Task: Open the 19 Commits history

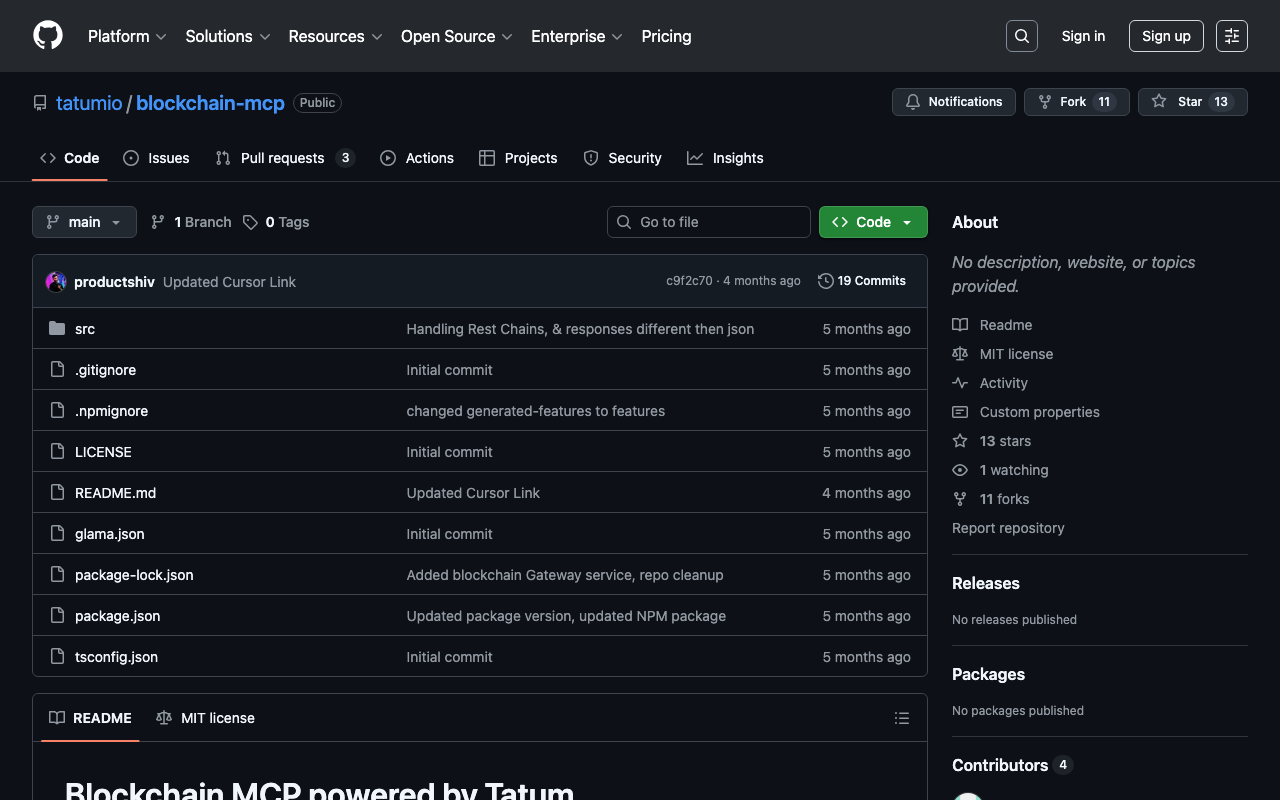Action: (861, 281)
